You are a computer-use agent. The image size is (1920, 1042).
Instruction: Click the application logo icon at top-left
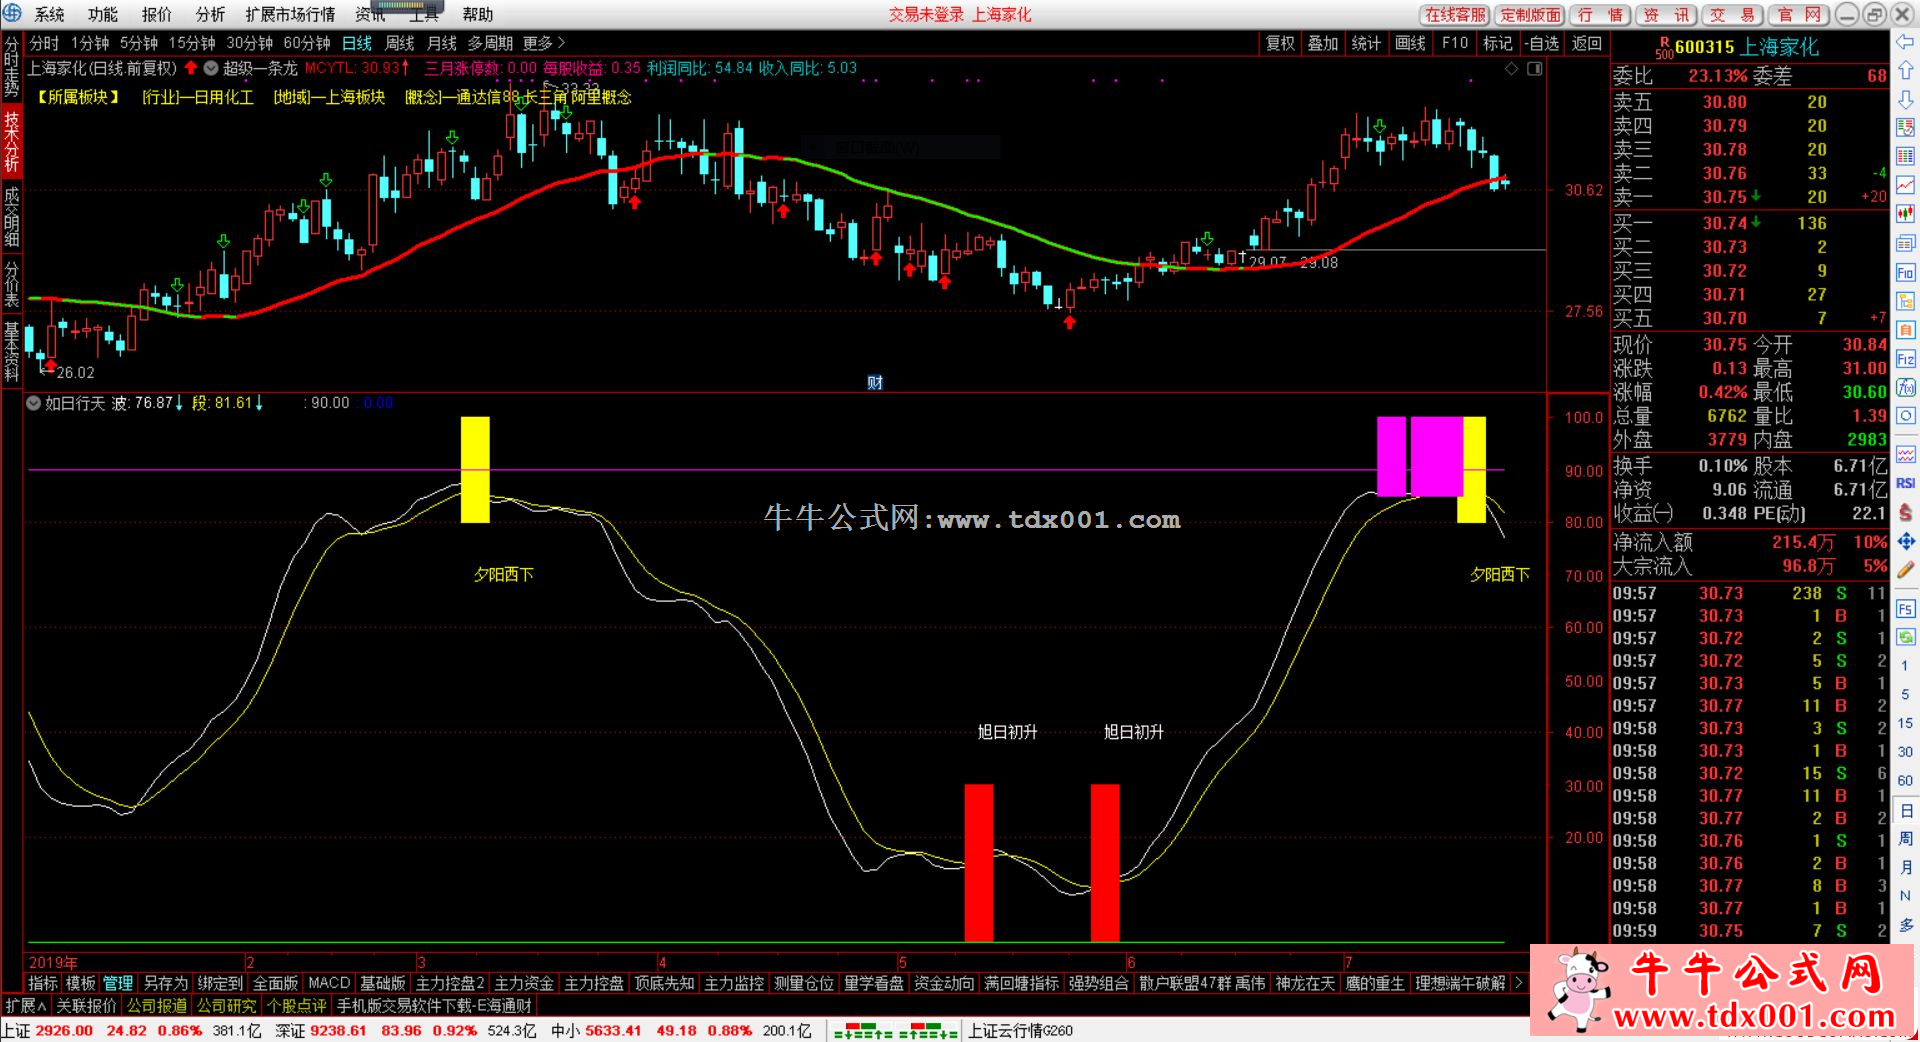coord(12,13)
